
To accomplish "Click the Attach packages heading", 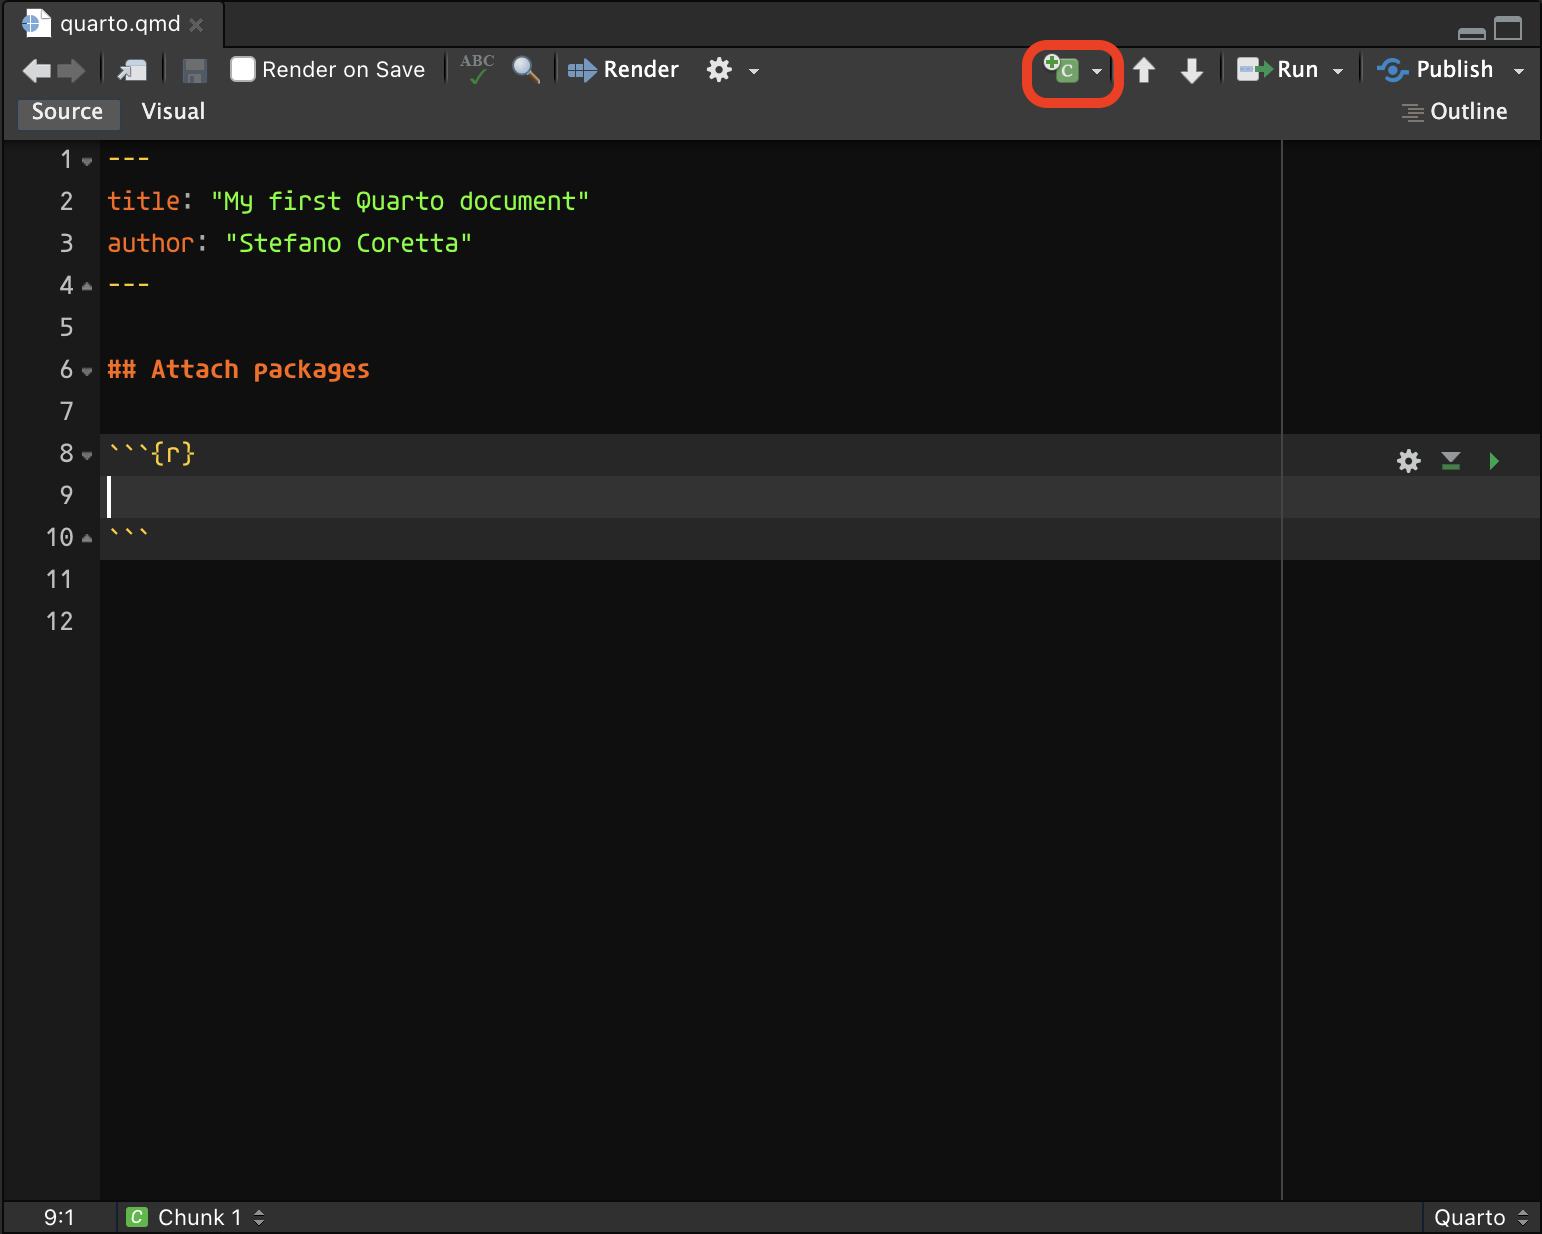I will pos(238,369).
